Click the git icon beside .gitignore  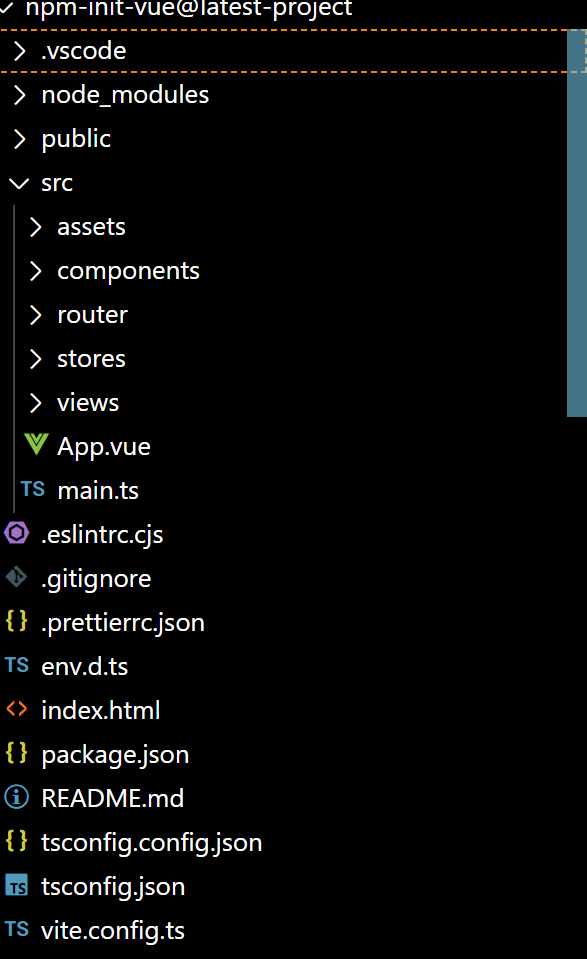pyautogui.click(x=17, y=577)
